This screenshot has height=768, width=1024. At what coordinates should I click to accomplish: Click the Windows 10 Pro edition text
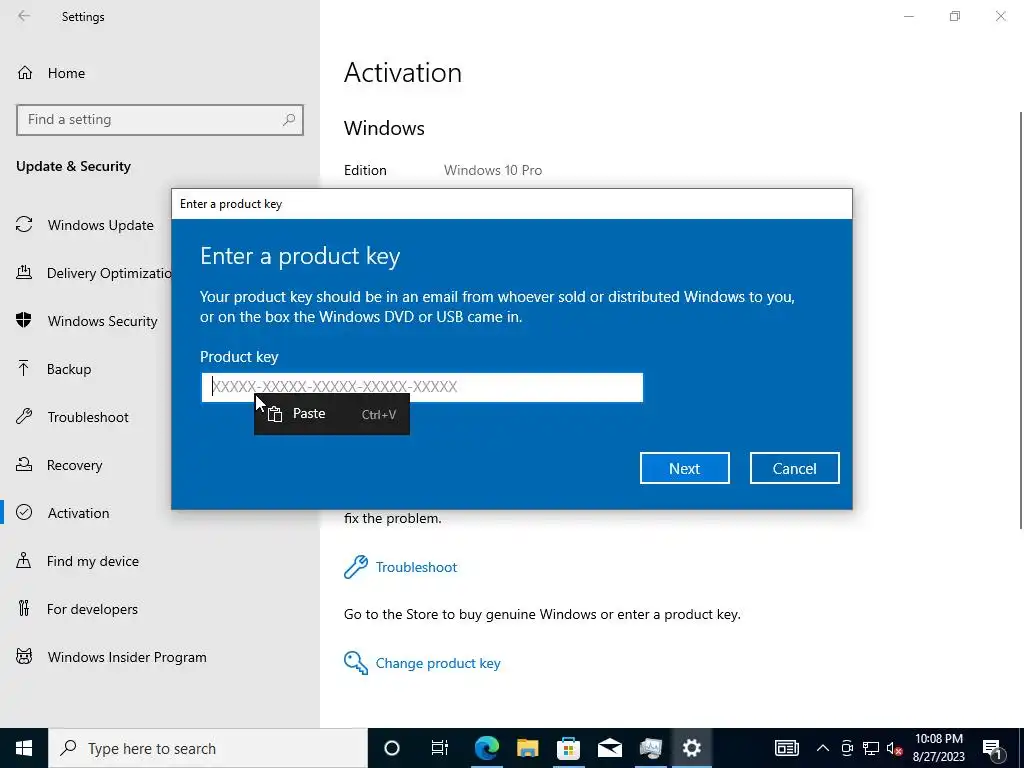tap(493, 170)
